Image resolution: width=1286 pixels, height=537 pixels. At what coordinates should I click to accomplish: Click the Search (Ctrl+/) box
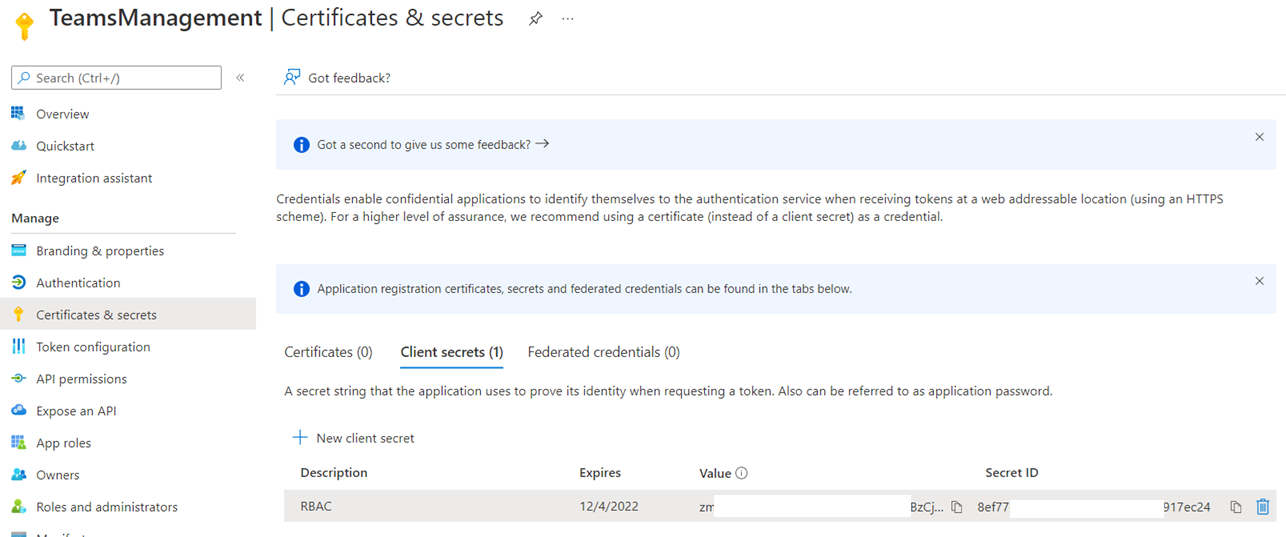(x=116, y=78)
